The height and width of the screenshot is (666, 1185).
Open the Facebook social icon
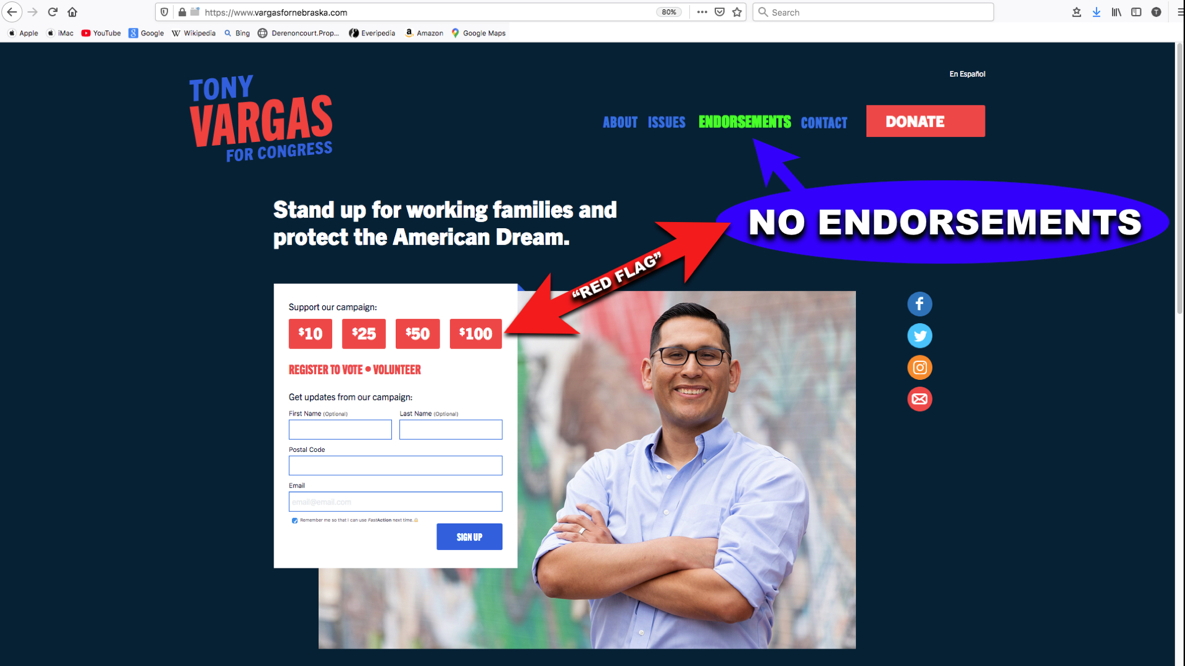tap(919, 304)
